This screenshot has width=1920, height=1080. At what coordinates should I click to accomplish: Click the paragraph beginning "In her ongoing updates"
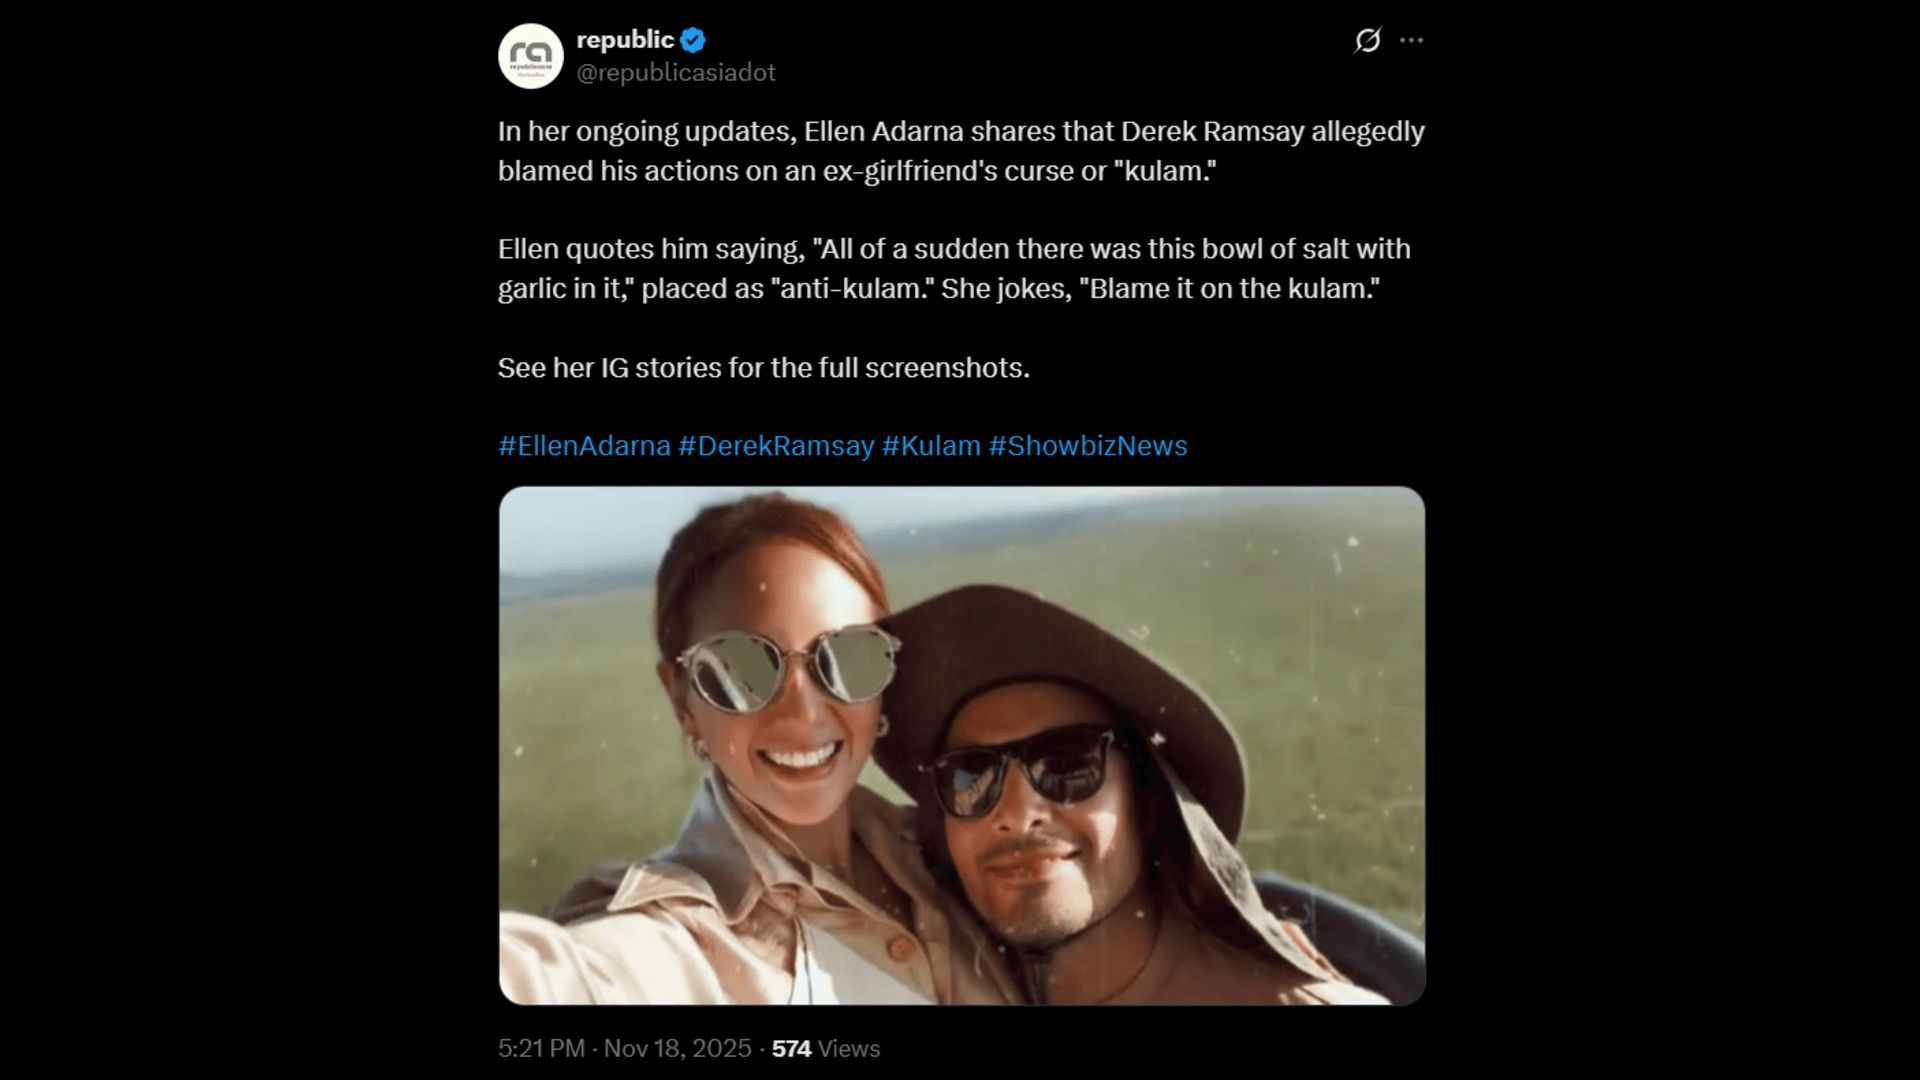pyautogui.click(x=960, y=151)
